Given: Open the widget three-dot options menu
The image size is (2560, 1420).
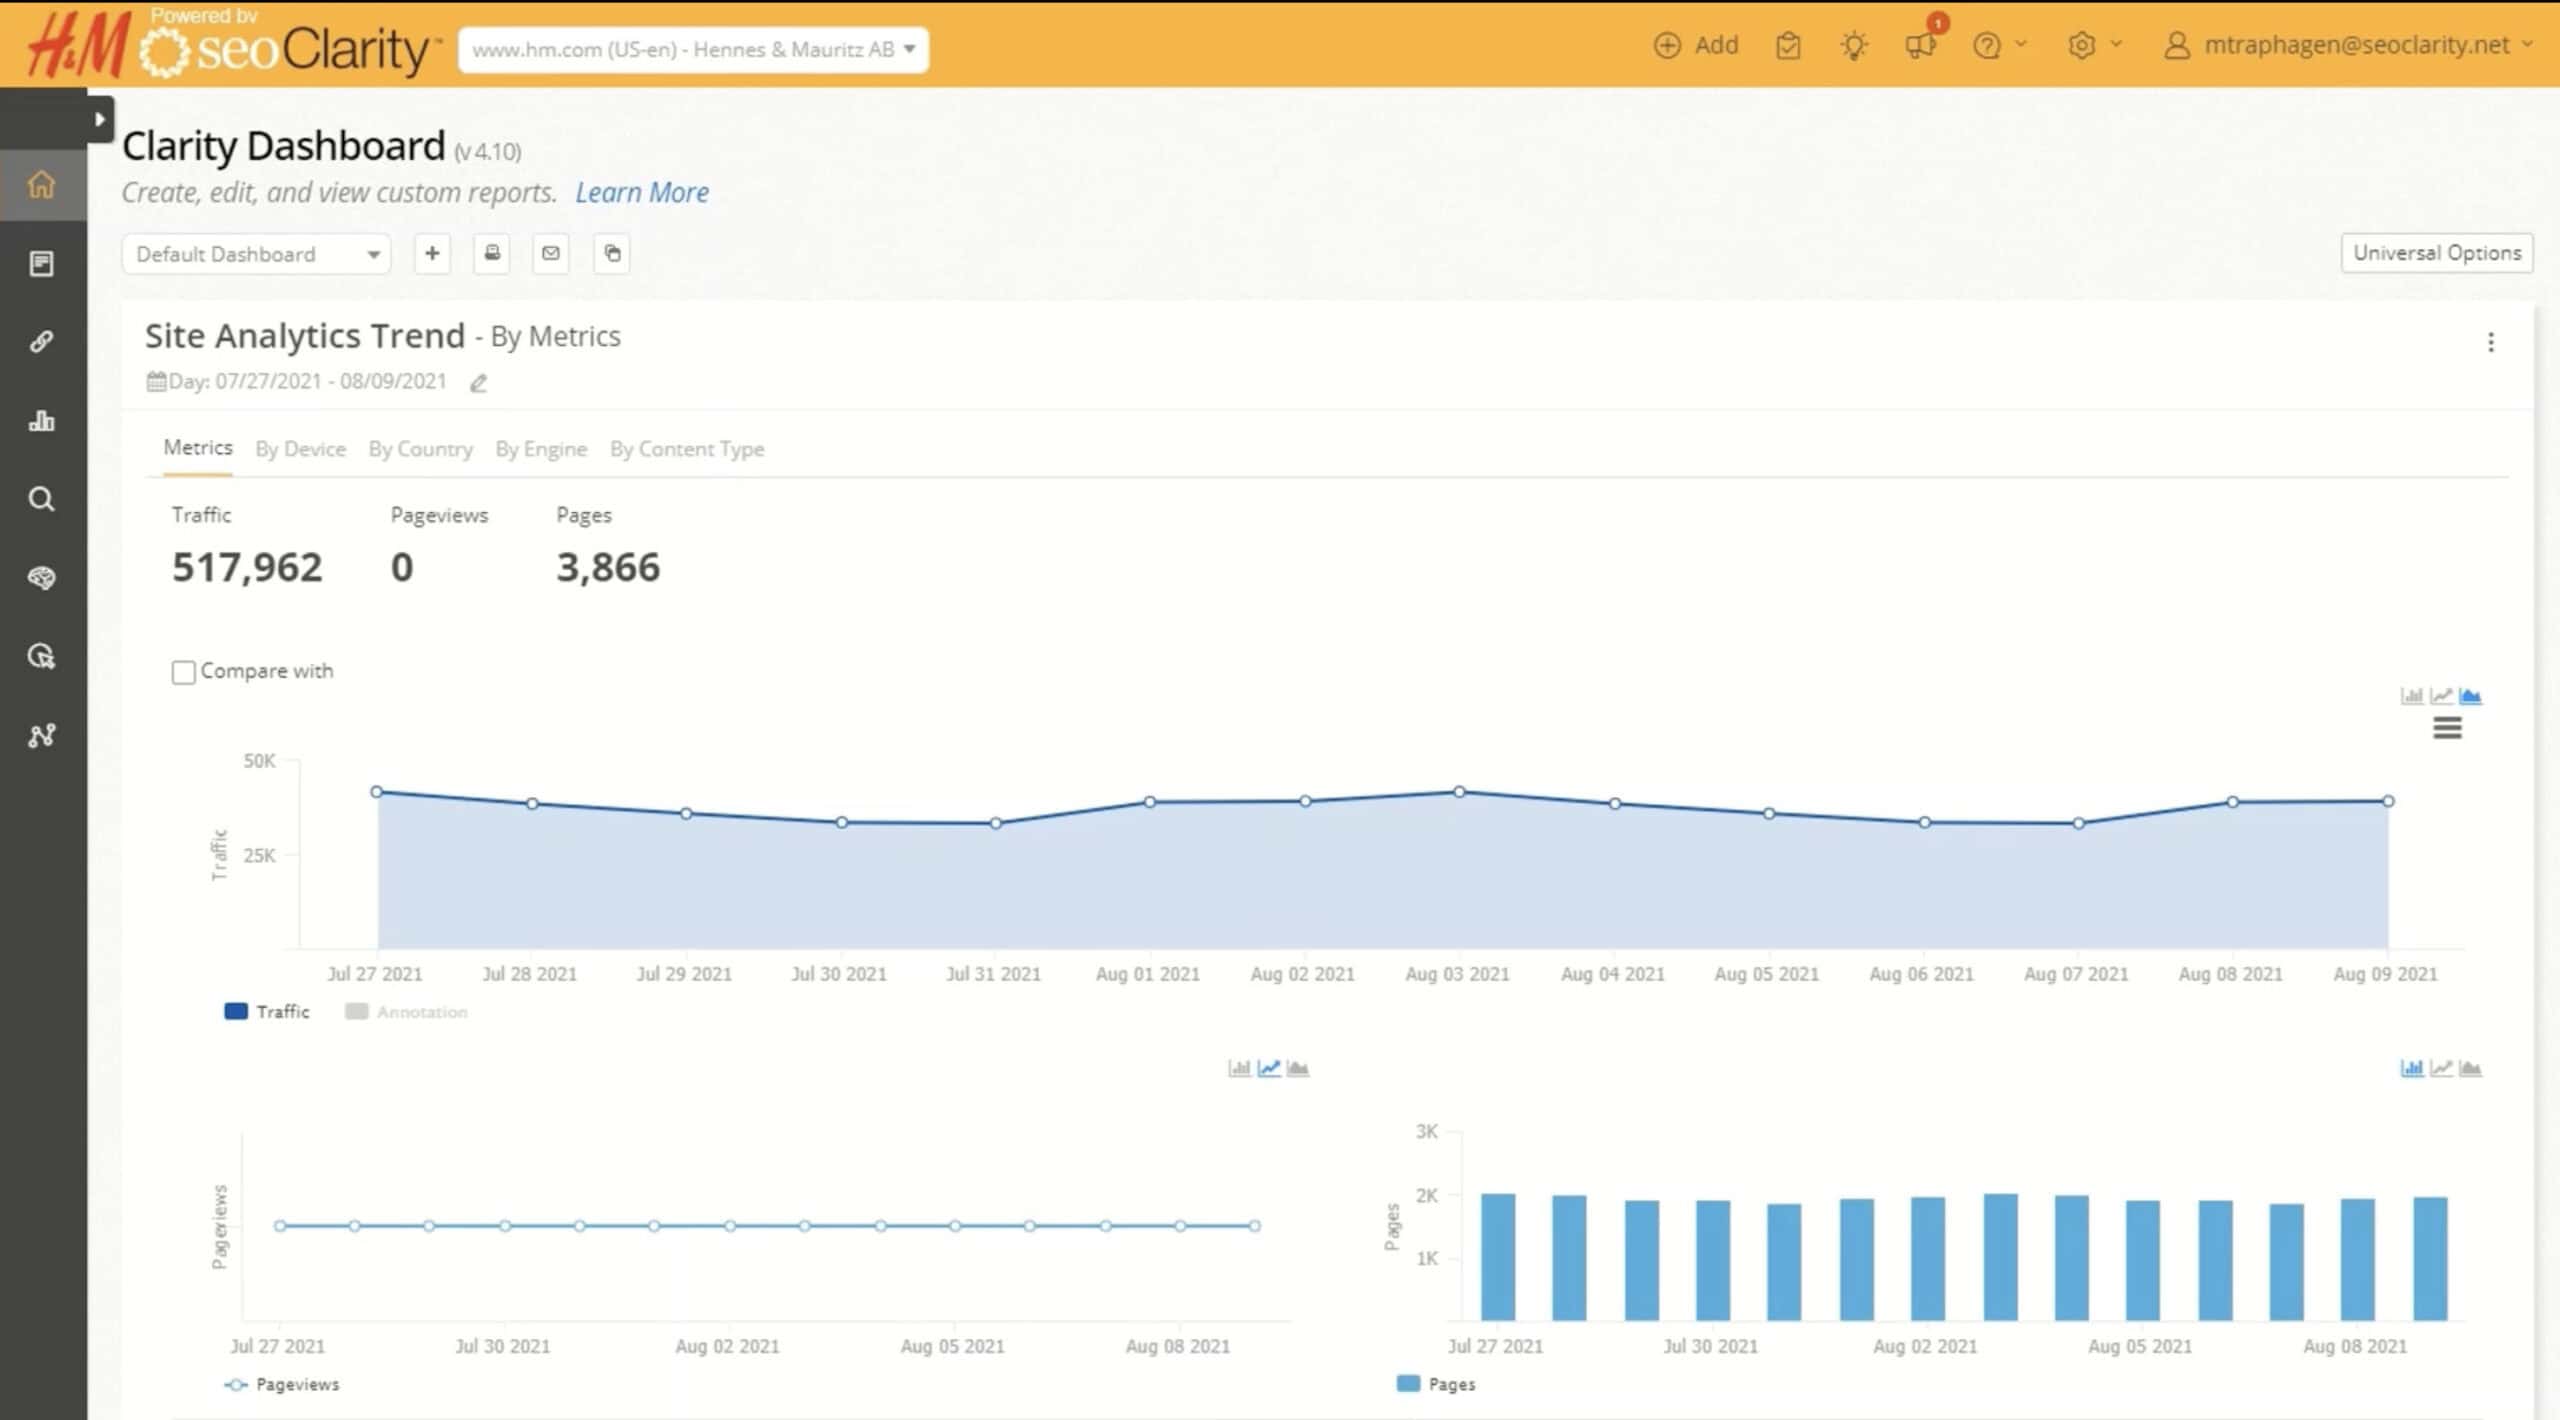Looking at the screenshot, I should [x=2491, y=343].
